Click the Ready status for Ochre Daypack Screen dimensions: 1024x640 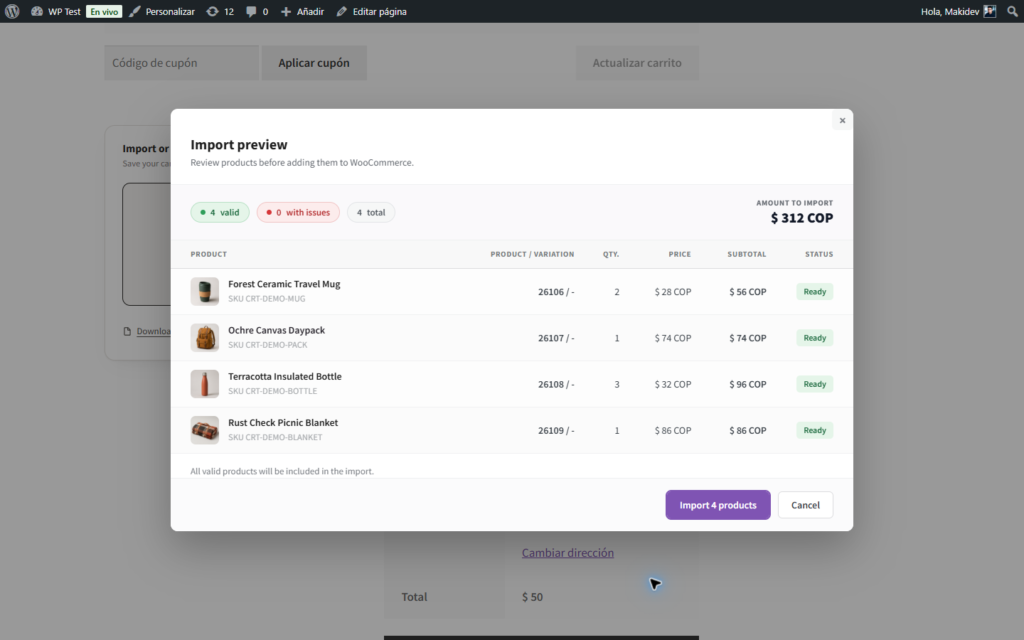point(814,338)
